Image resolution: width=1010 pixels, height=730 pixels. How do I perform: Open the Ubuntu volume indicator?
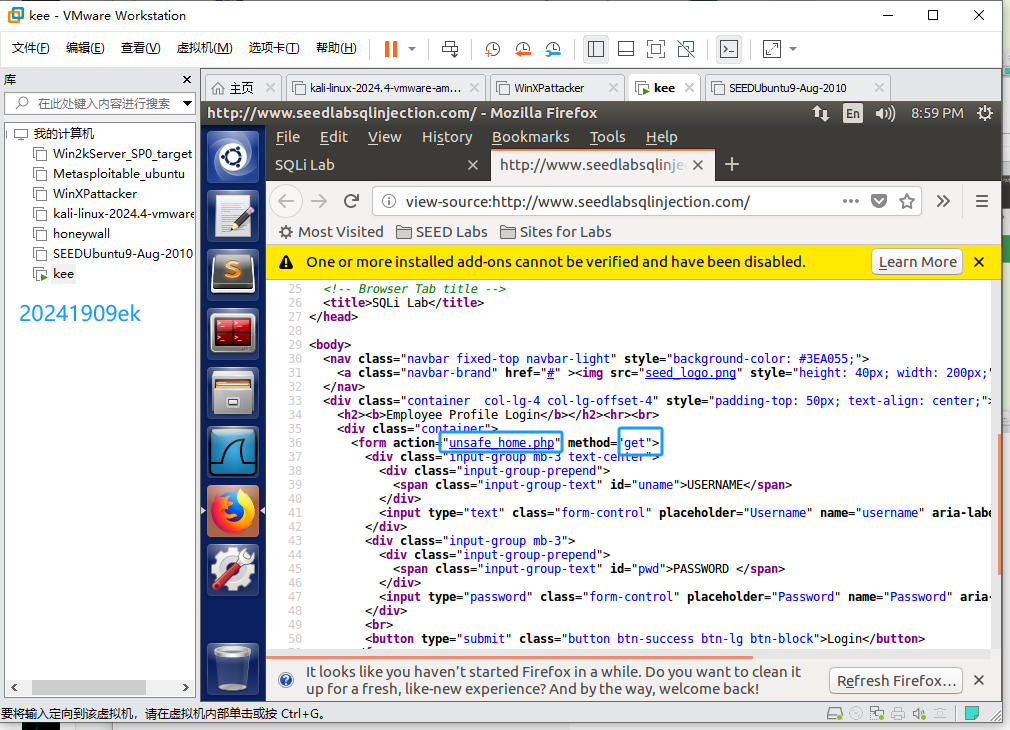click(884, 113)
